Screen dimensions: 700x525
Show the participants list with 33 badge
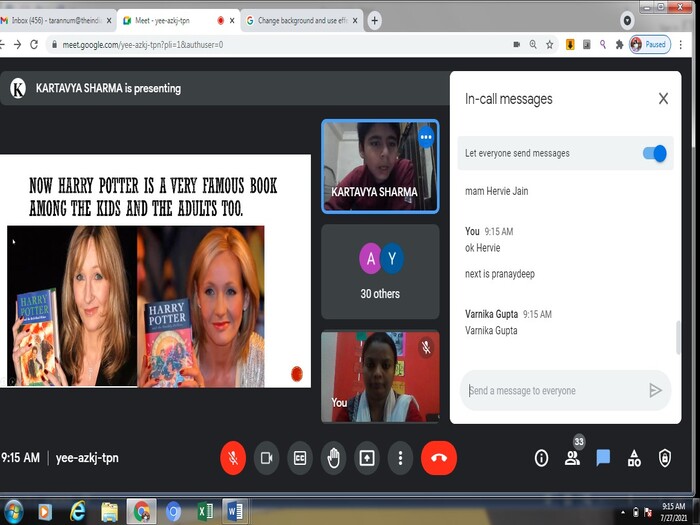point(572,458)
